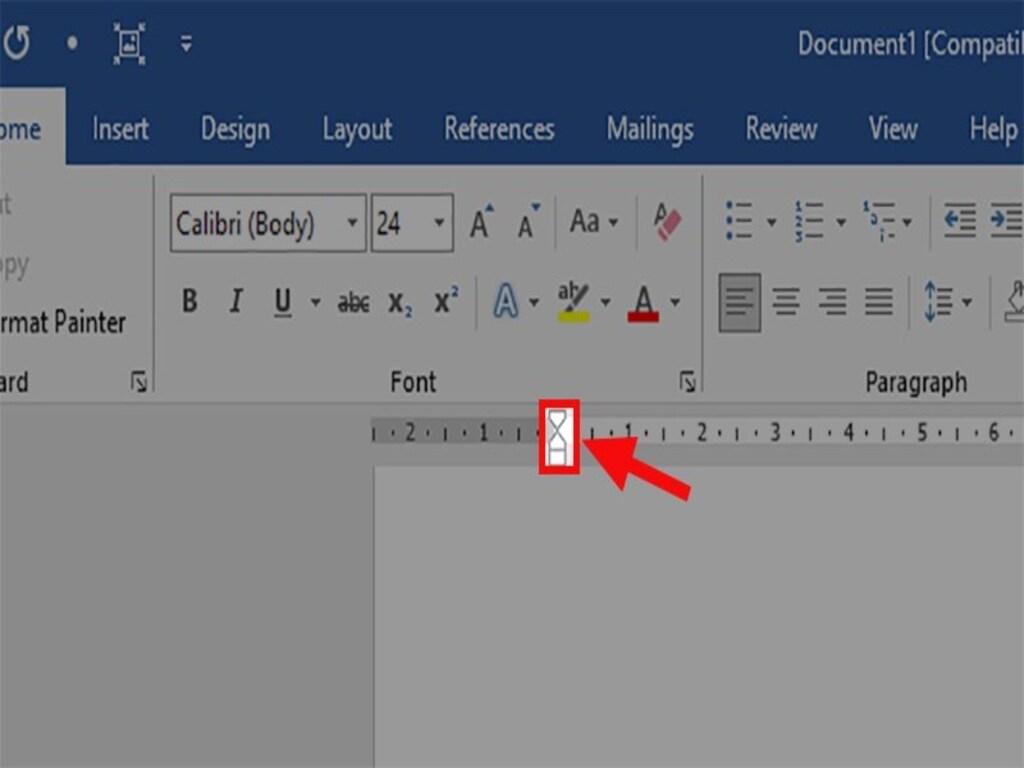Click the Text Effects glowing A icon

click(506, 301)
